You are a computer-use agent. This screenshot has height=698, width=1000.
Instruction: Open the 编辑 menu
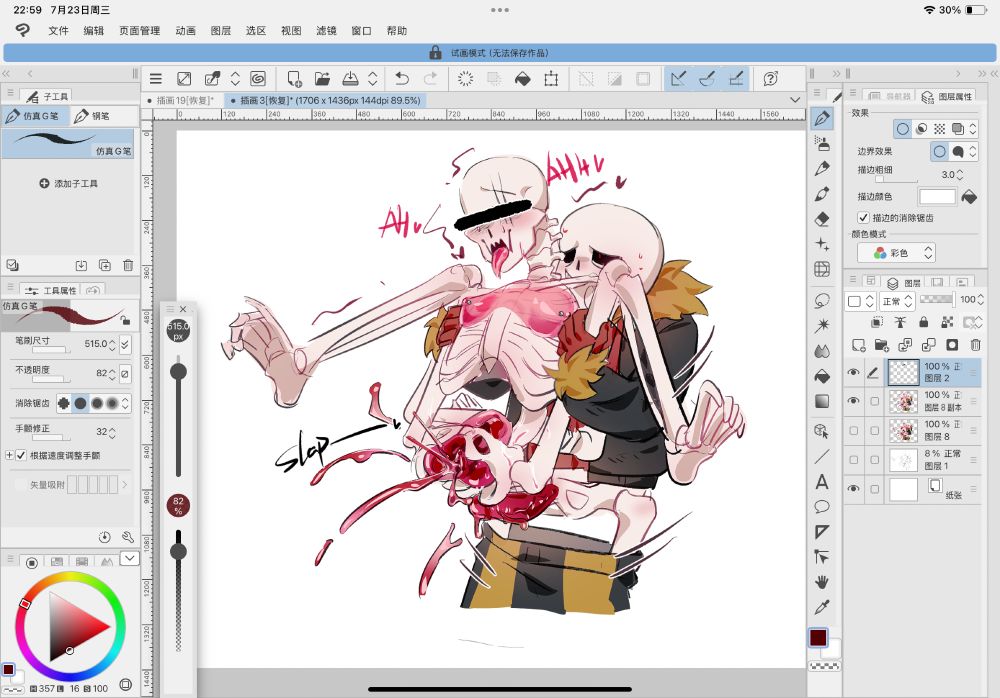[x=93, y=31]
